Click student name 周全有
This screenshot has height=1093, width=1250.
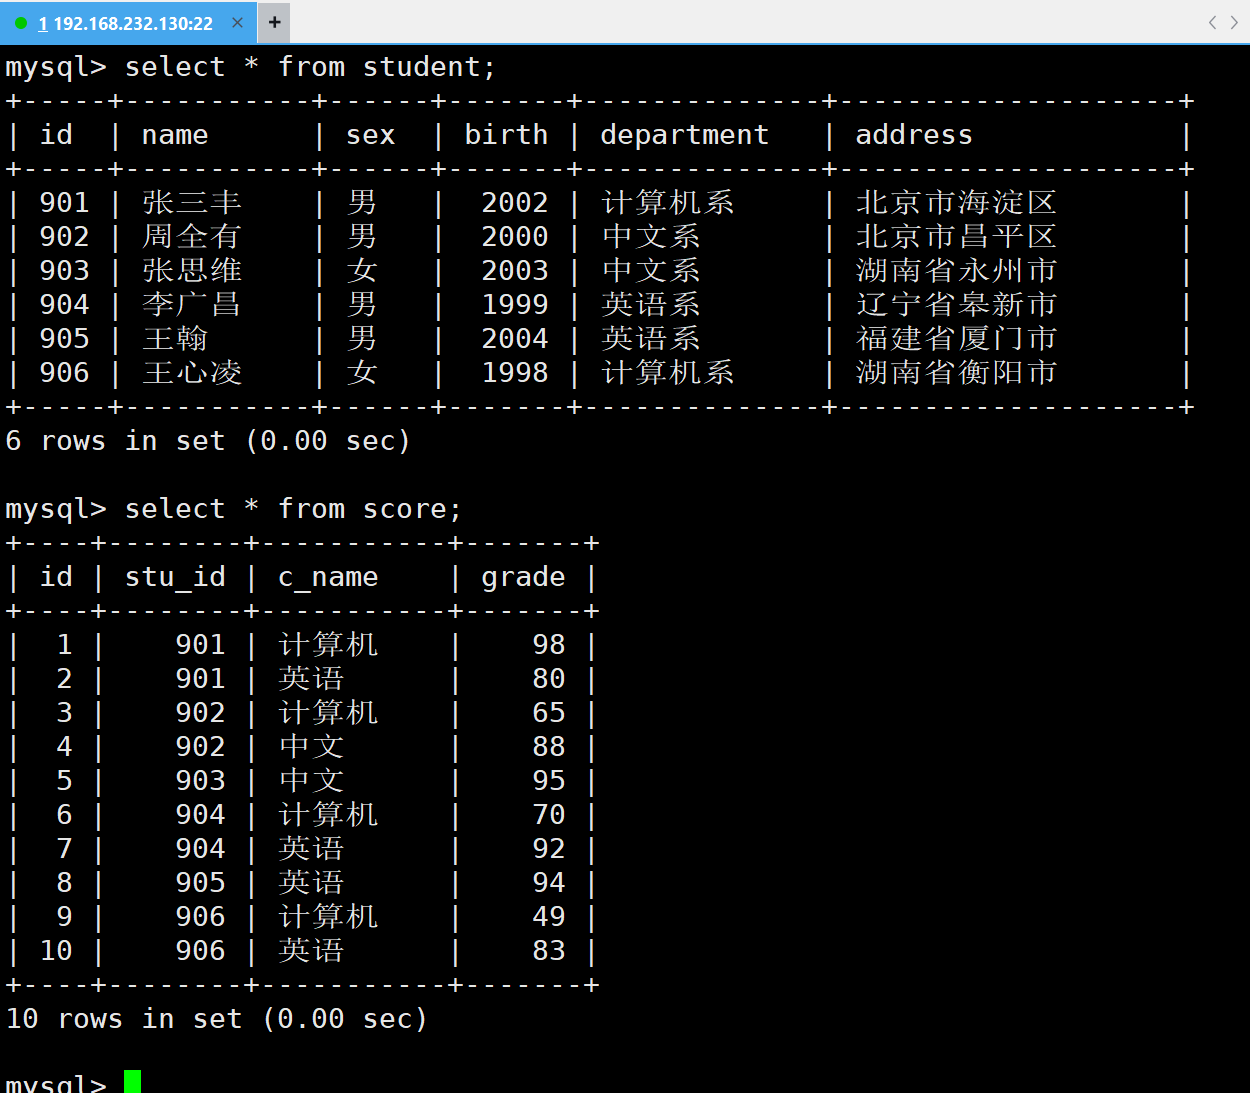[x=192, y=236]
